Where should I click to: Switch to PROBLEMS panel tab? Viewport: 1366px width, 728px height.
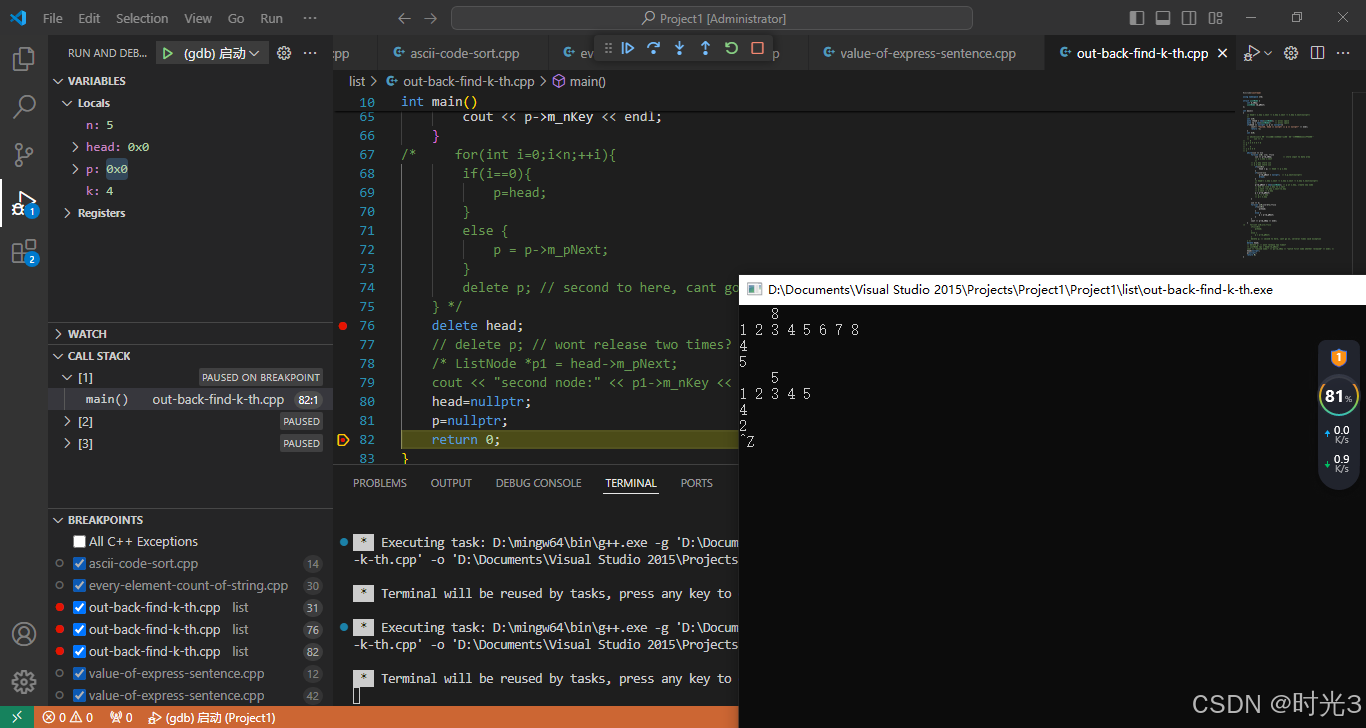(380, 483)
